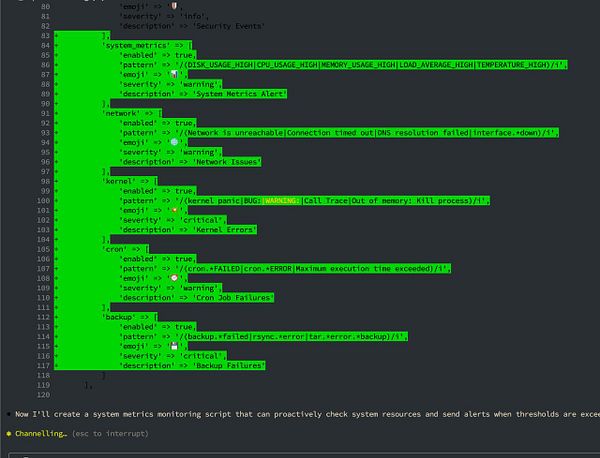Click 'kernel panic' on line 100

coord(214,201)
